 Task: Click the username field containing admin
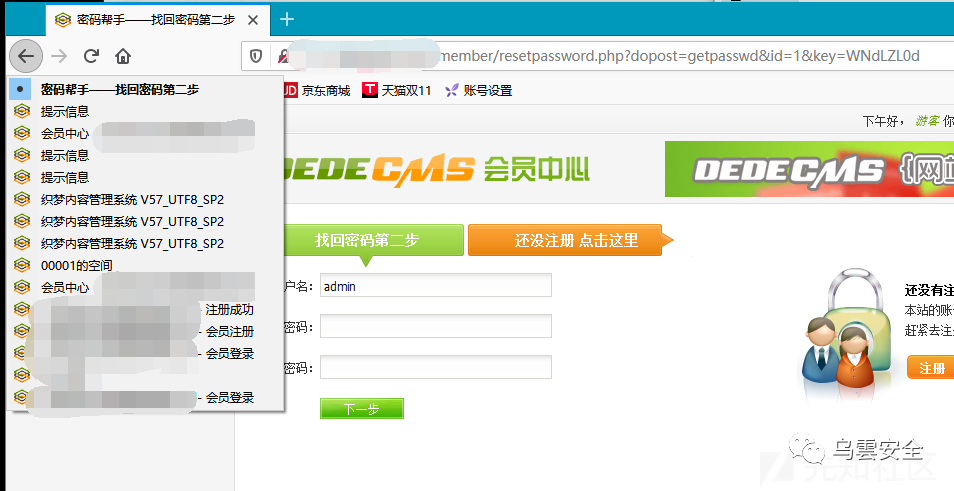[x=436, y=285]
